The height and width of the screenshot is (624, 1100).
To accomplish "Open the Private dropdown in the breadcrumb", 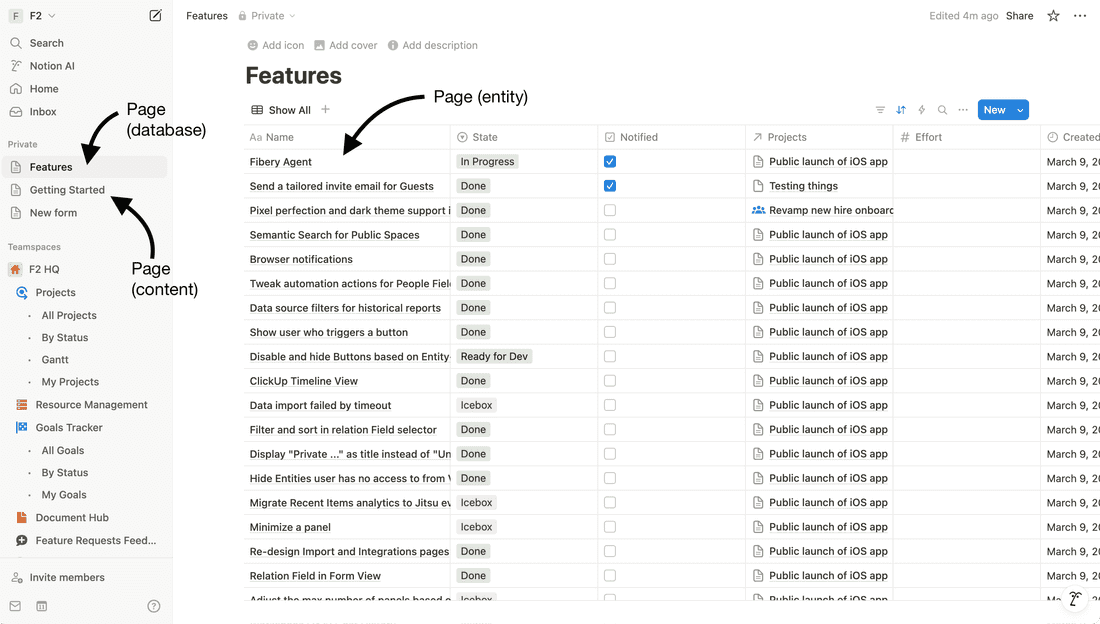I will point(266,16).
